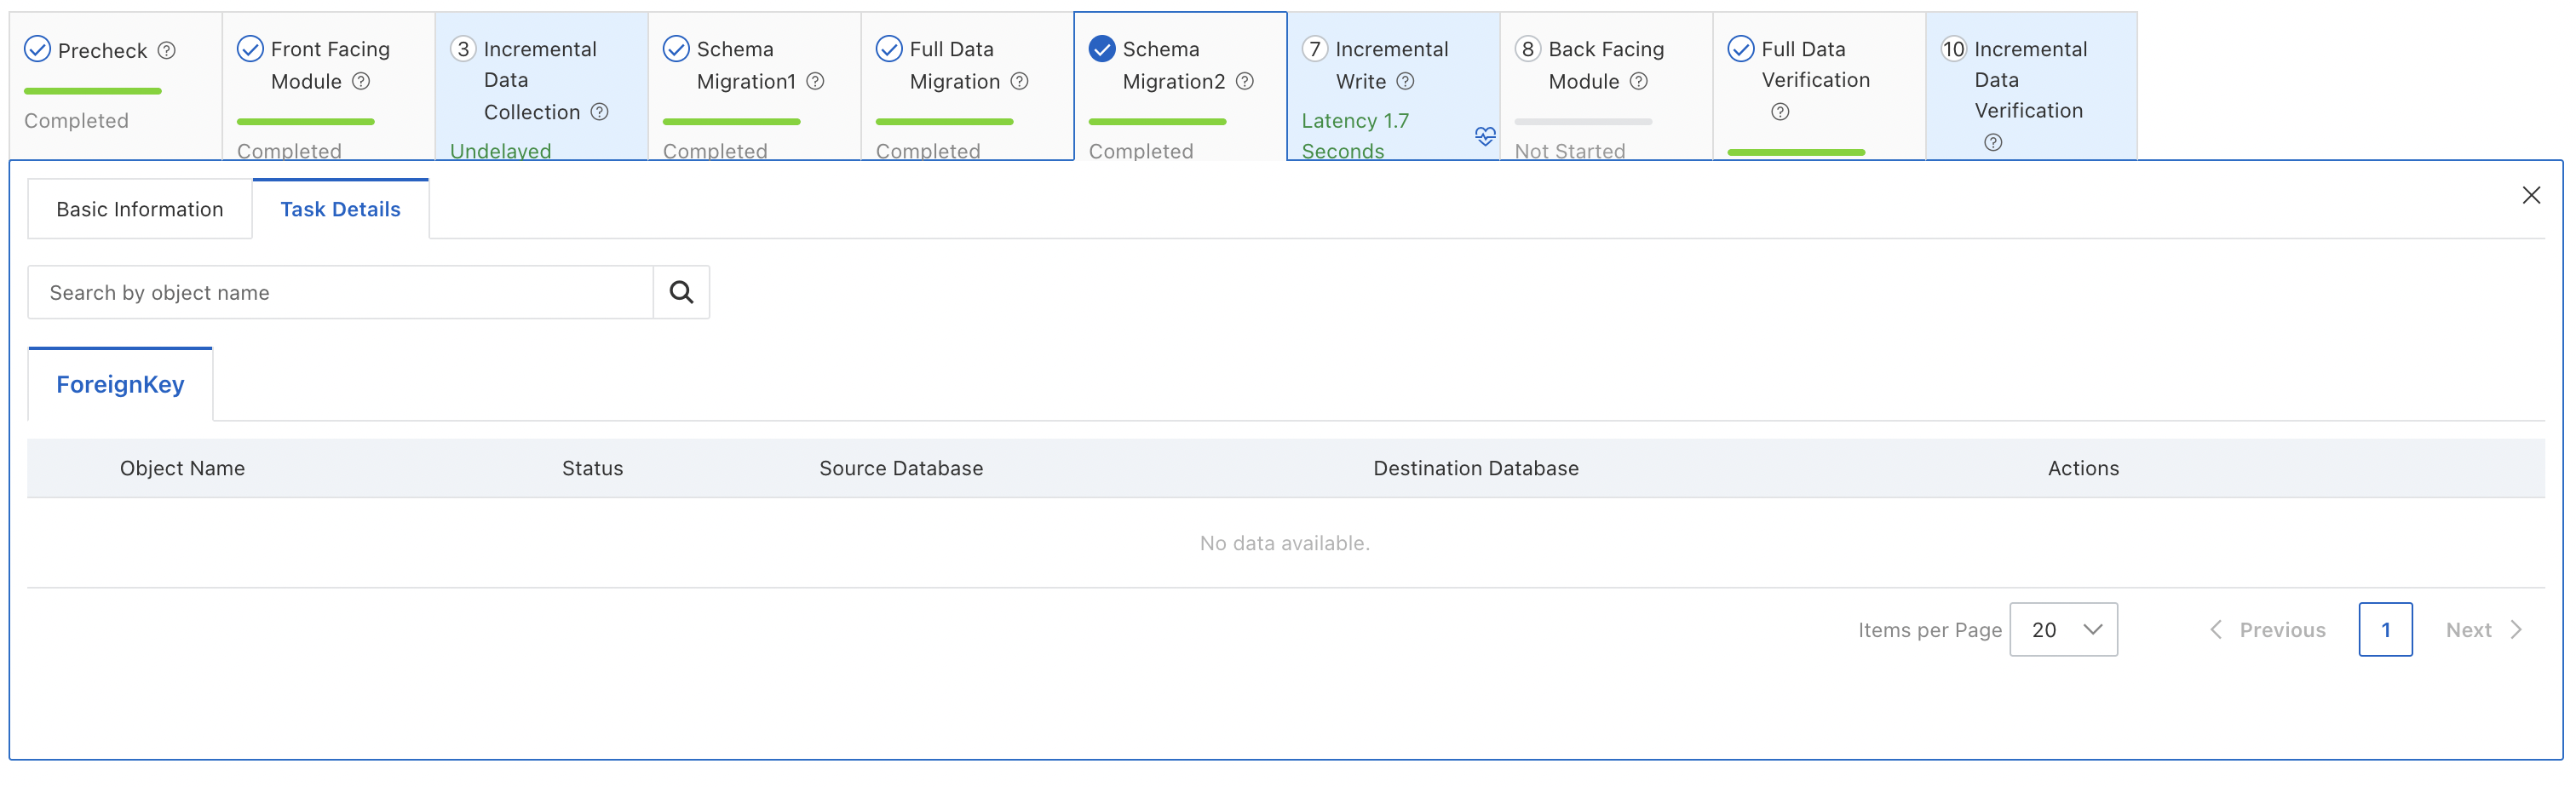The image size is (2576, 787).
Task: Click help icon beside Front Facing Module
Action: (x=361, y=81)
